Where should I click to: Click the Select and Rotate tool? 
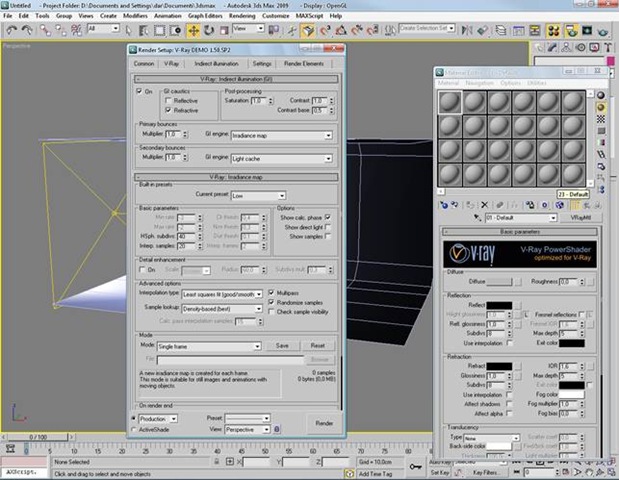point(208,30)
